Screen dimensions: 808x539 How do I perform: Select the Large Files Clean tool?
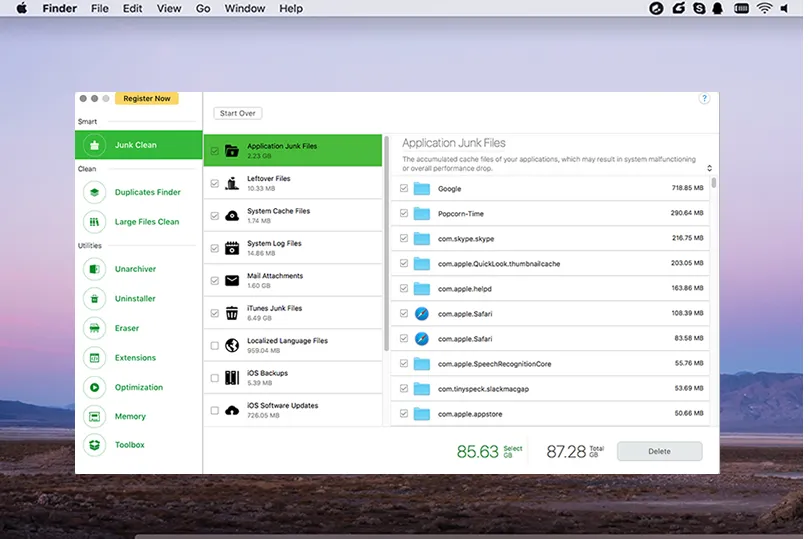(x=146, y=222)
